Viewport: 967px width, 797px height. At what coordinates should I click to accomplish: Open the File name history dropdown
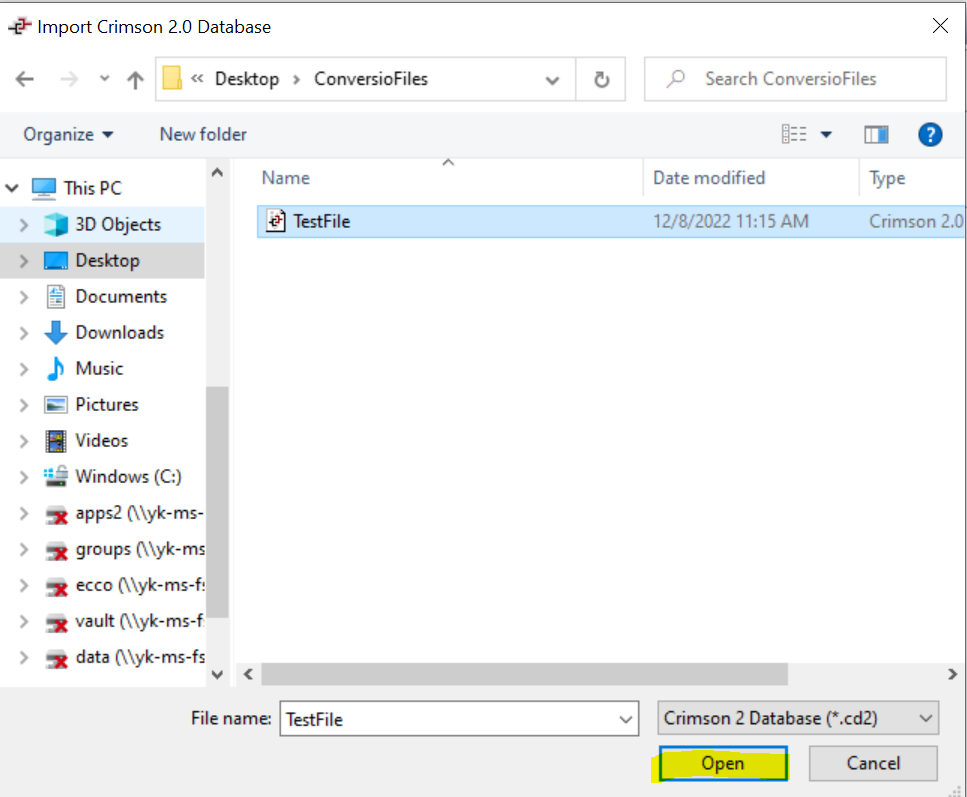coord(625,719)
